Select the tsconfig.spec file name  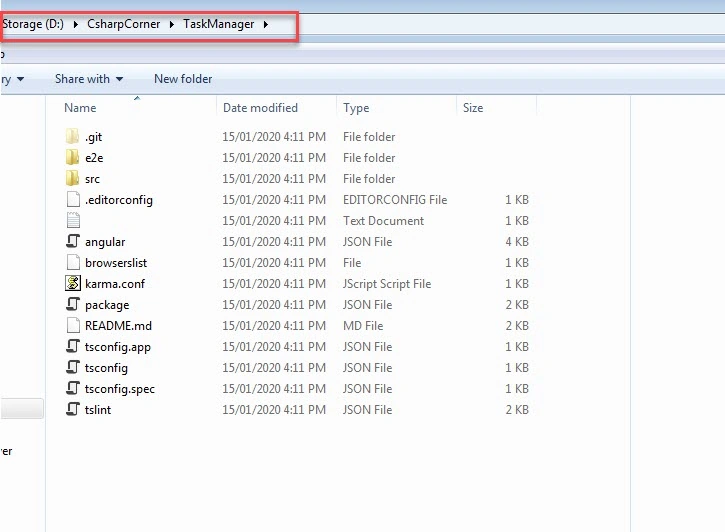(x=120, y=389)
